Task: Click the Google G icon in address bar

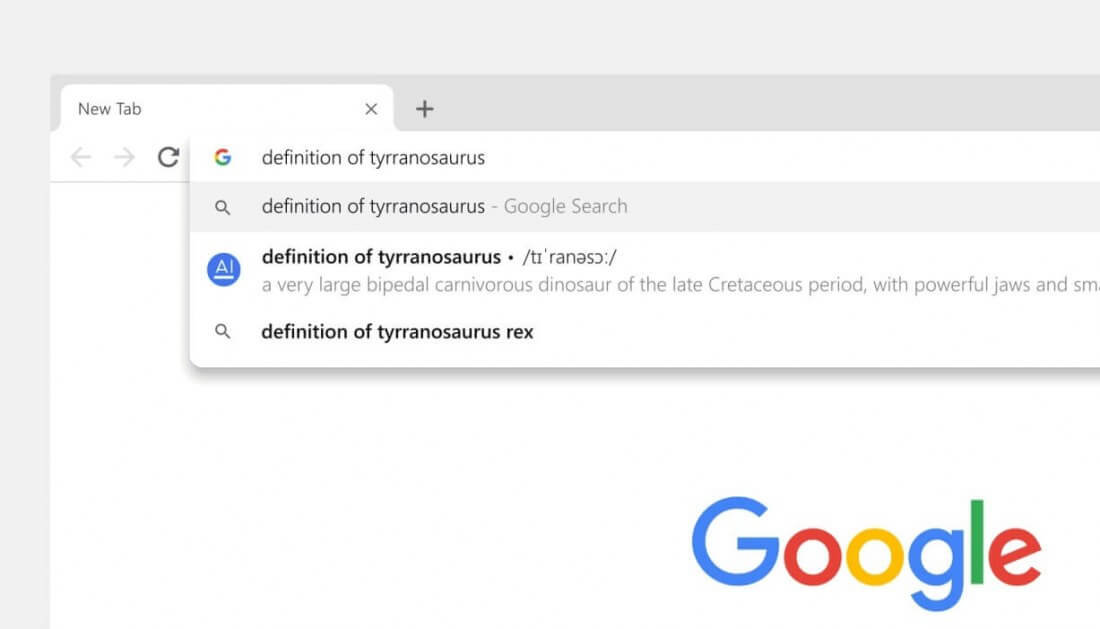Action: (x=222, y=157)
